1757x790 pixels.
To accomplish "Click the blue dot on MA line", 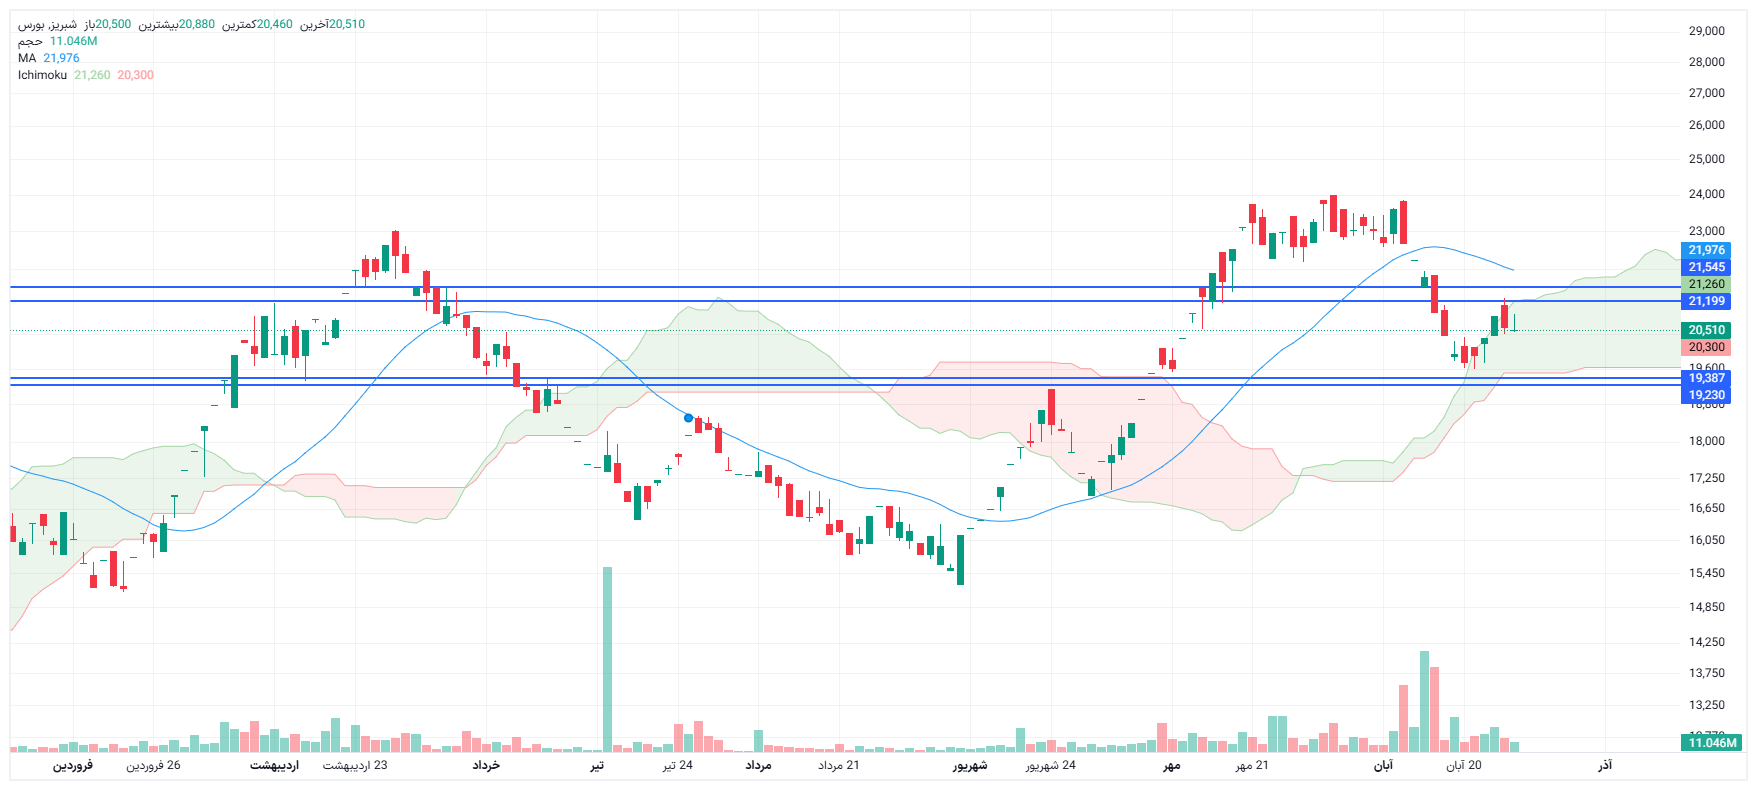I will click(x=688, y=418).
